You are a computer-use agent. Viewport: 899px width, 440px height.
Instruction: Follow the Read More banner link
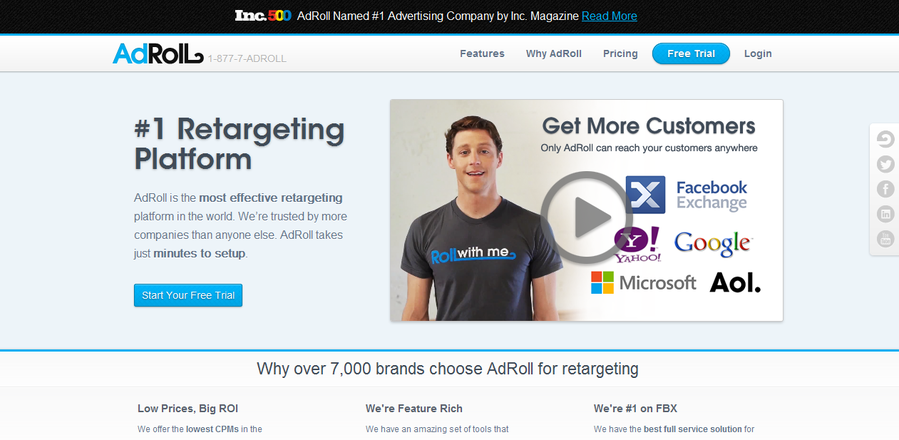tap(609, 16)
